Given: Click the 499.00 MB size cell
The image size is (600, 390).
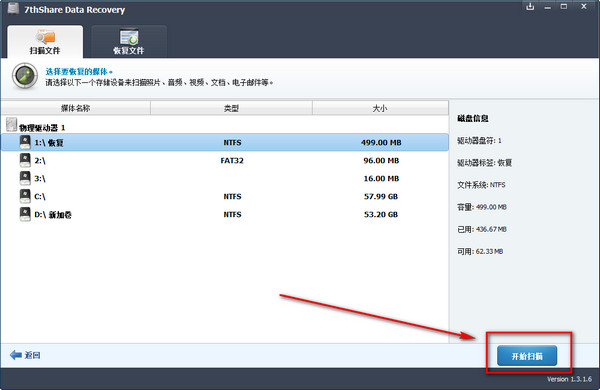Looking at the screenshot, I should 381,142.
